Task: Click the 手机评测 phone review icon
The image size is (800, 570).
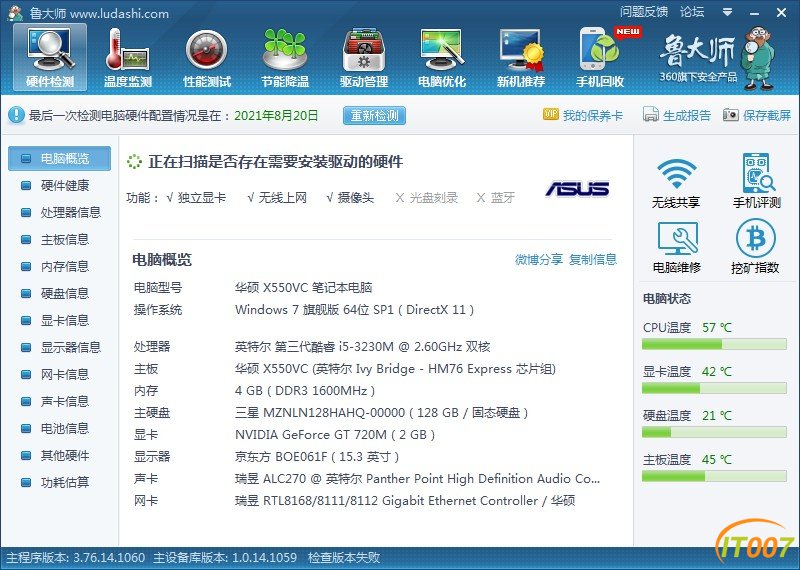Action: coord(757,181)
